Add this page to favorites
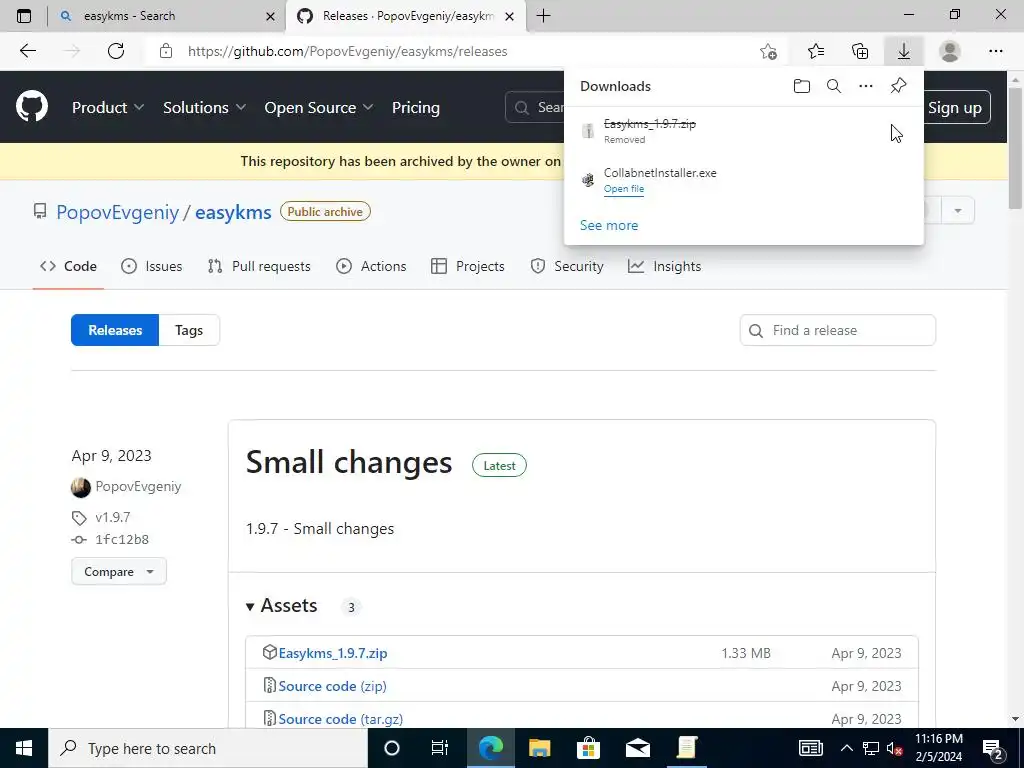Image resolution: width=1024 pixels, height=768 pixels. pos(769,51)
